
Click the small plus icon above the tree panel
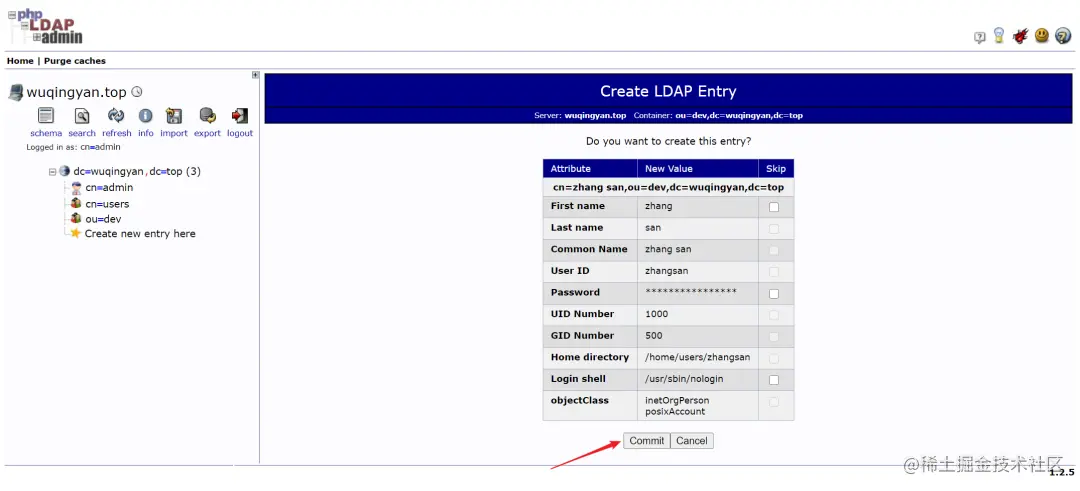256,75
